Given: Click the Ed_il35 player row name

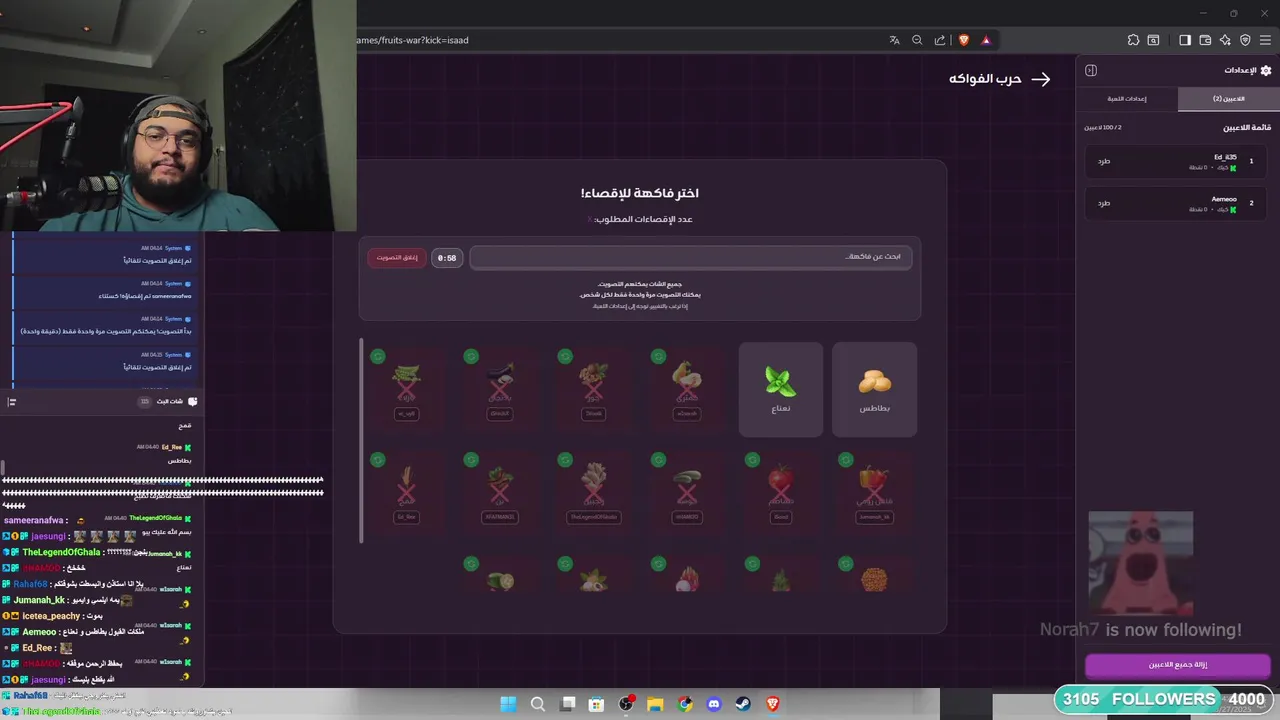Looking at the screenshot, I should pos(1225,157).
